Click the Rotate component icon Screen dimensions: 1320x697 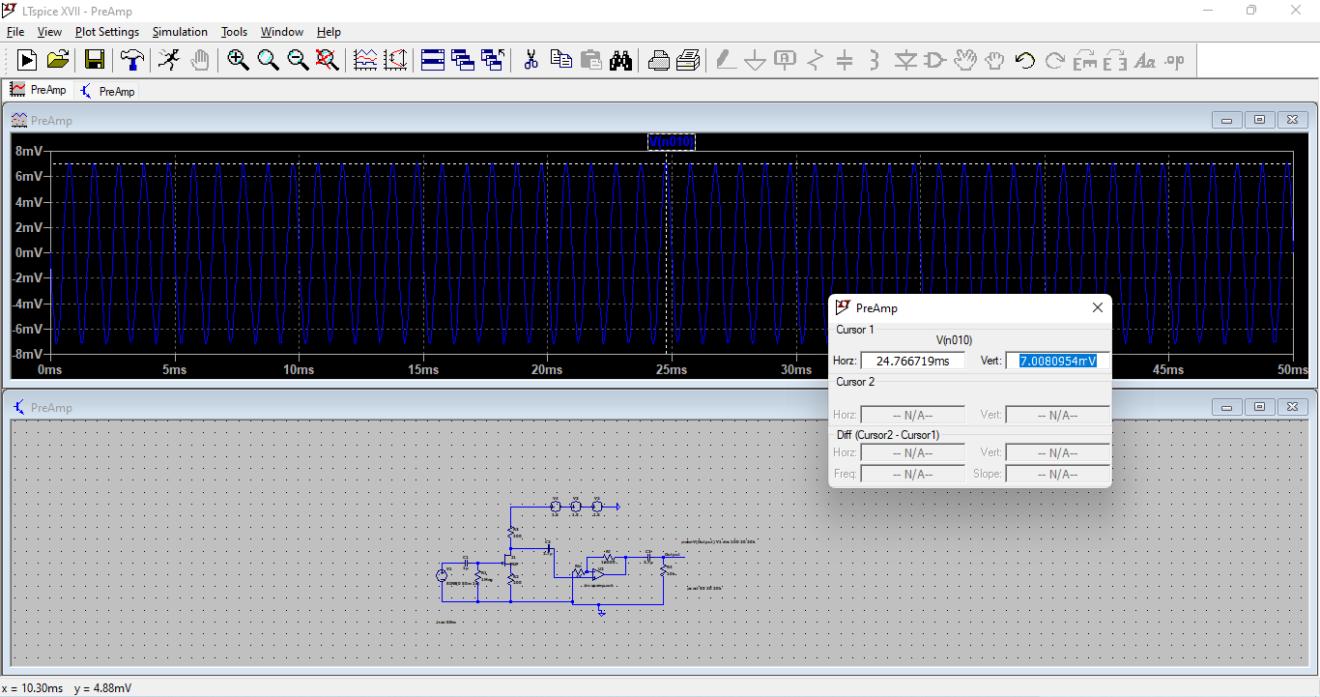tap(1085, 60)
